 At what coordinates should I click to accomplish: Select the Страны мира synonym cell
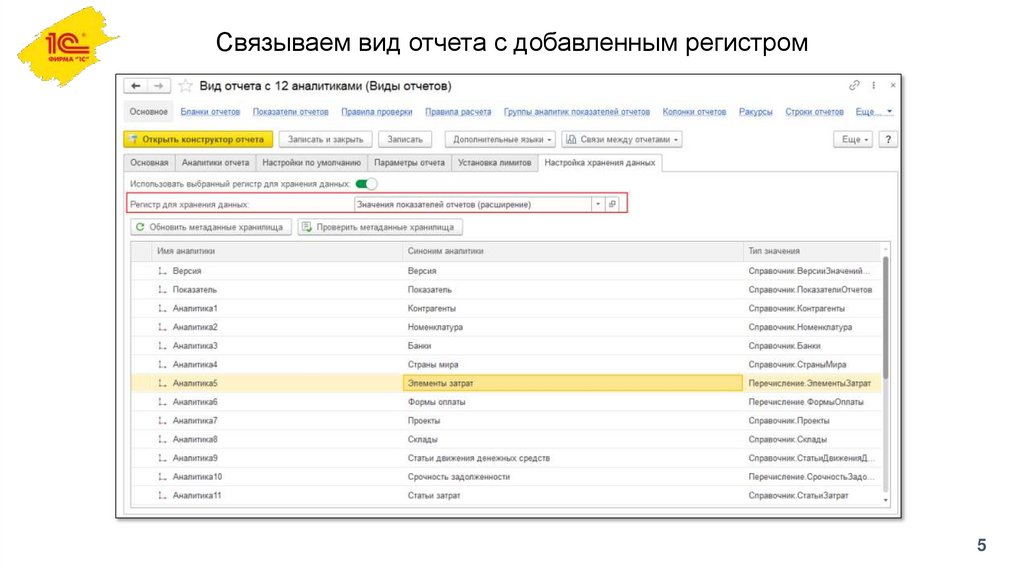point(573,364)
